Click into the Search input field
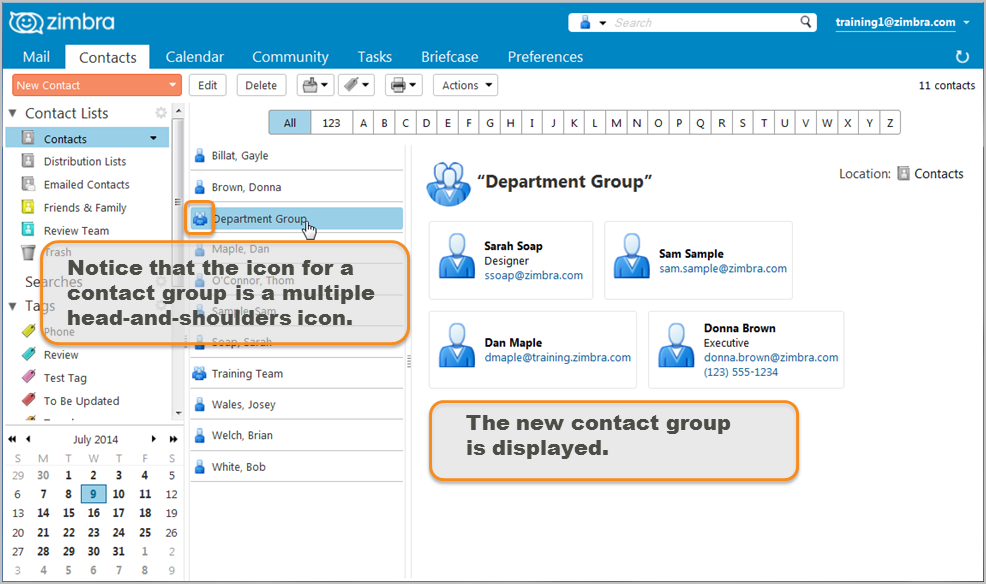 coord(704,23)
